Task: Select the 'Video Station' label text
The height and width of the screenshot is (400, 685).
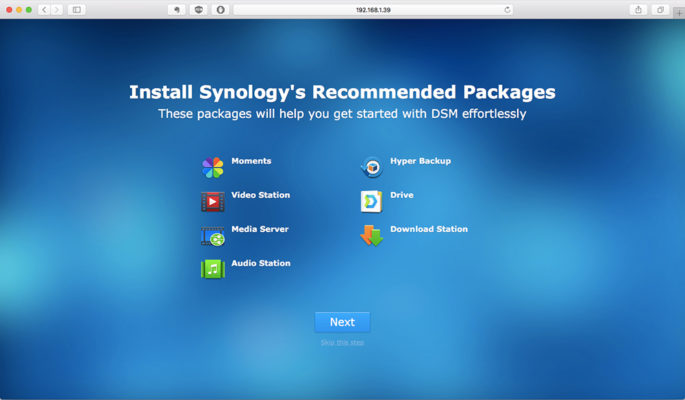Action: 261,195
